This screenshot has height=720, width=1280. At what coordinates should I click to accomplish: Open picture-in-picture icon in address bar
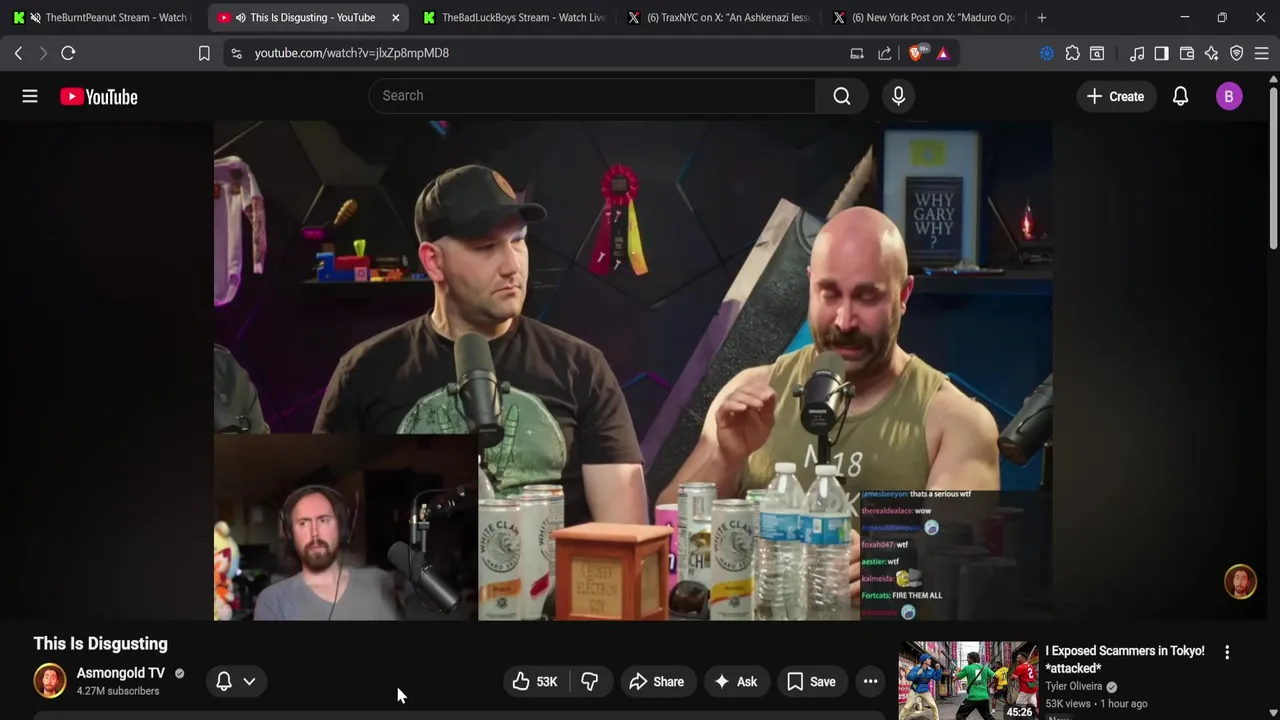click(857, 53)
